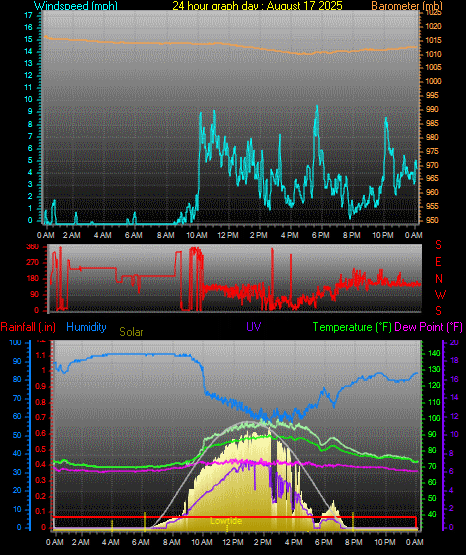Image resolution: width=466 pixels, height=555 pixels.
Task: Click "2 PM" on the bottom chart time axis
Action: 263,542
